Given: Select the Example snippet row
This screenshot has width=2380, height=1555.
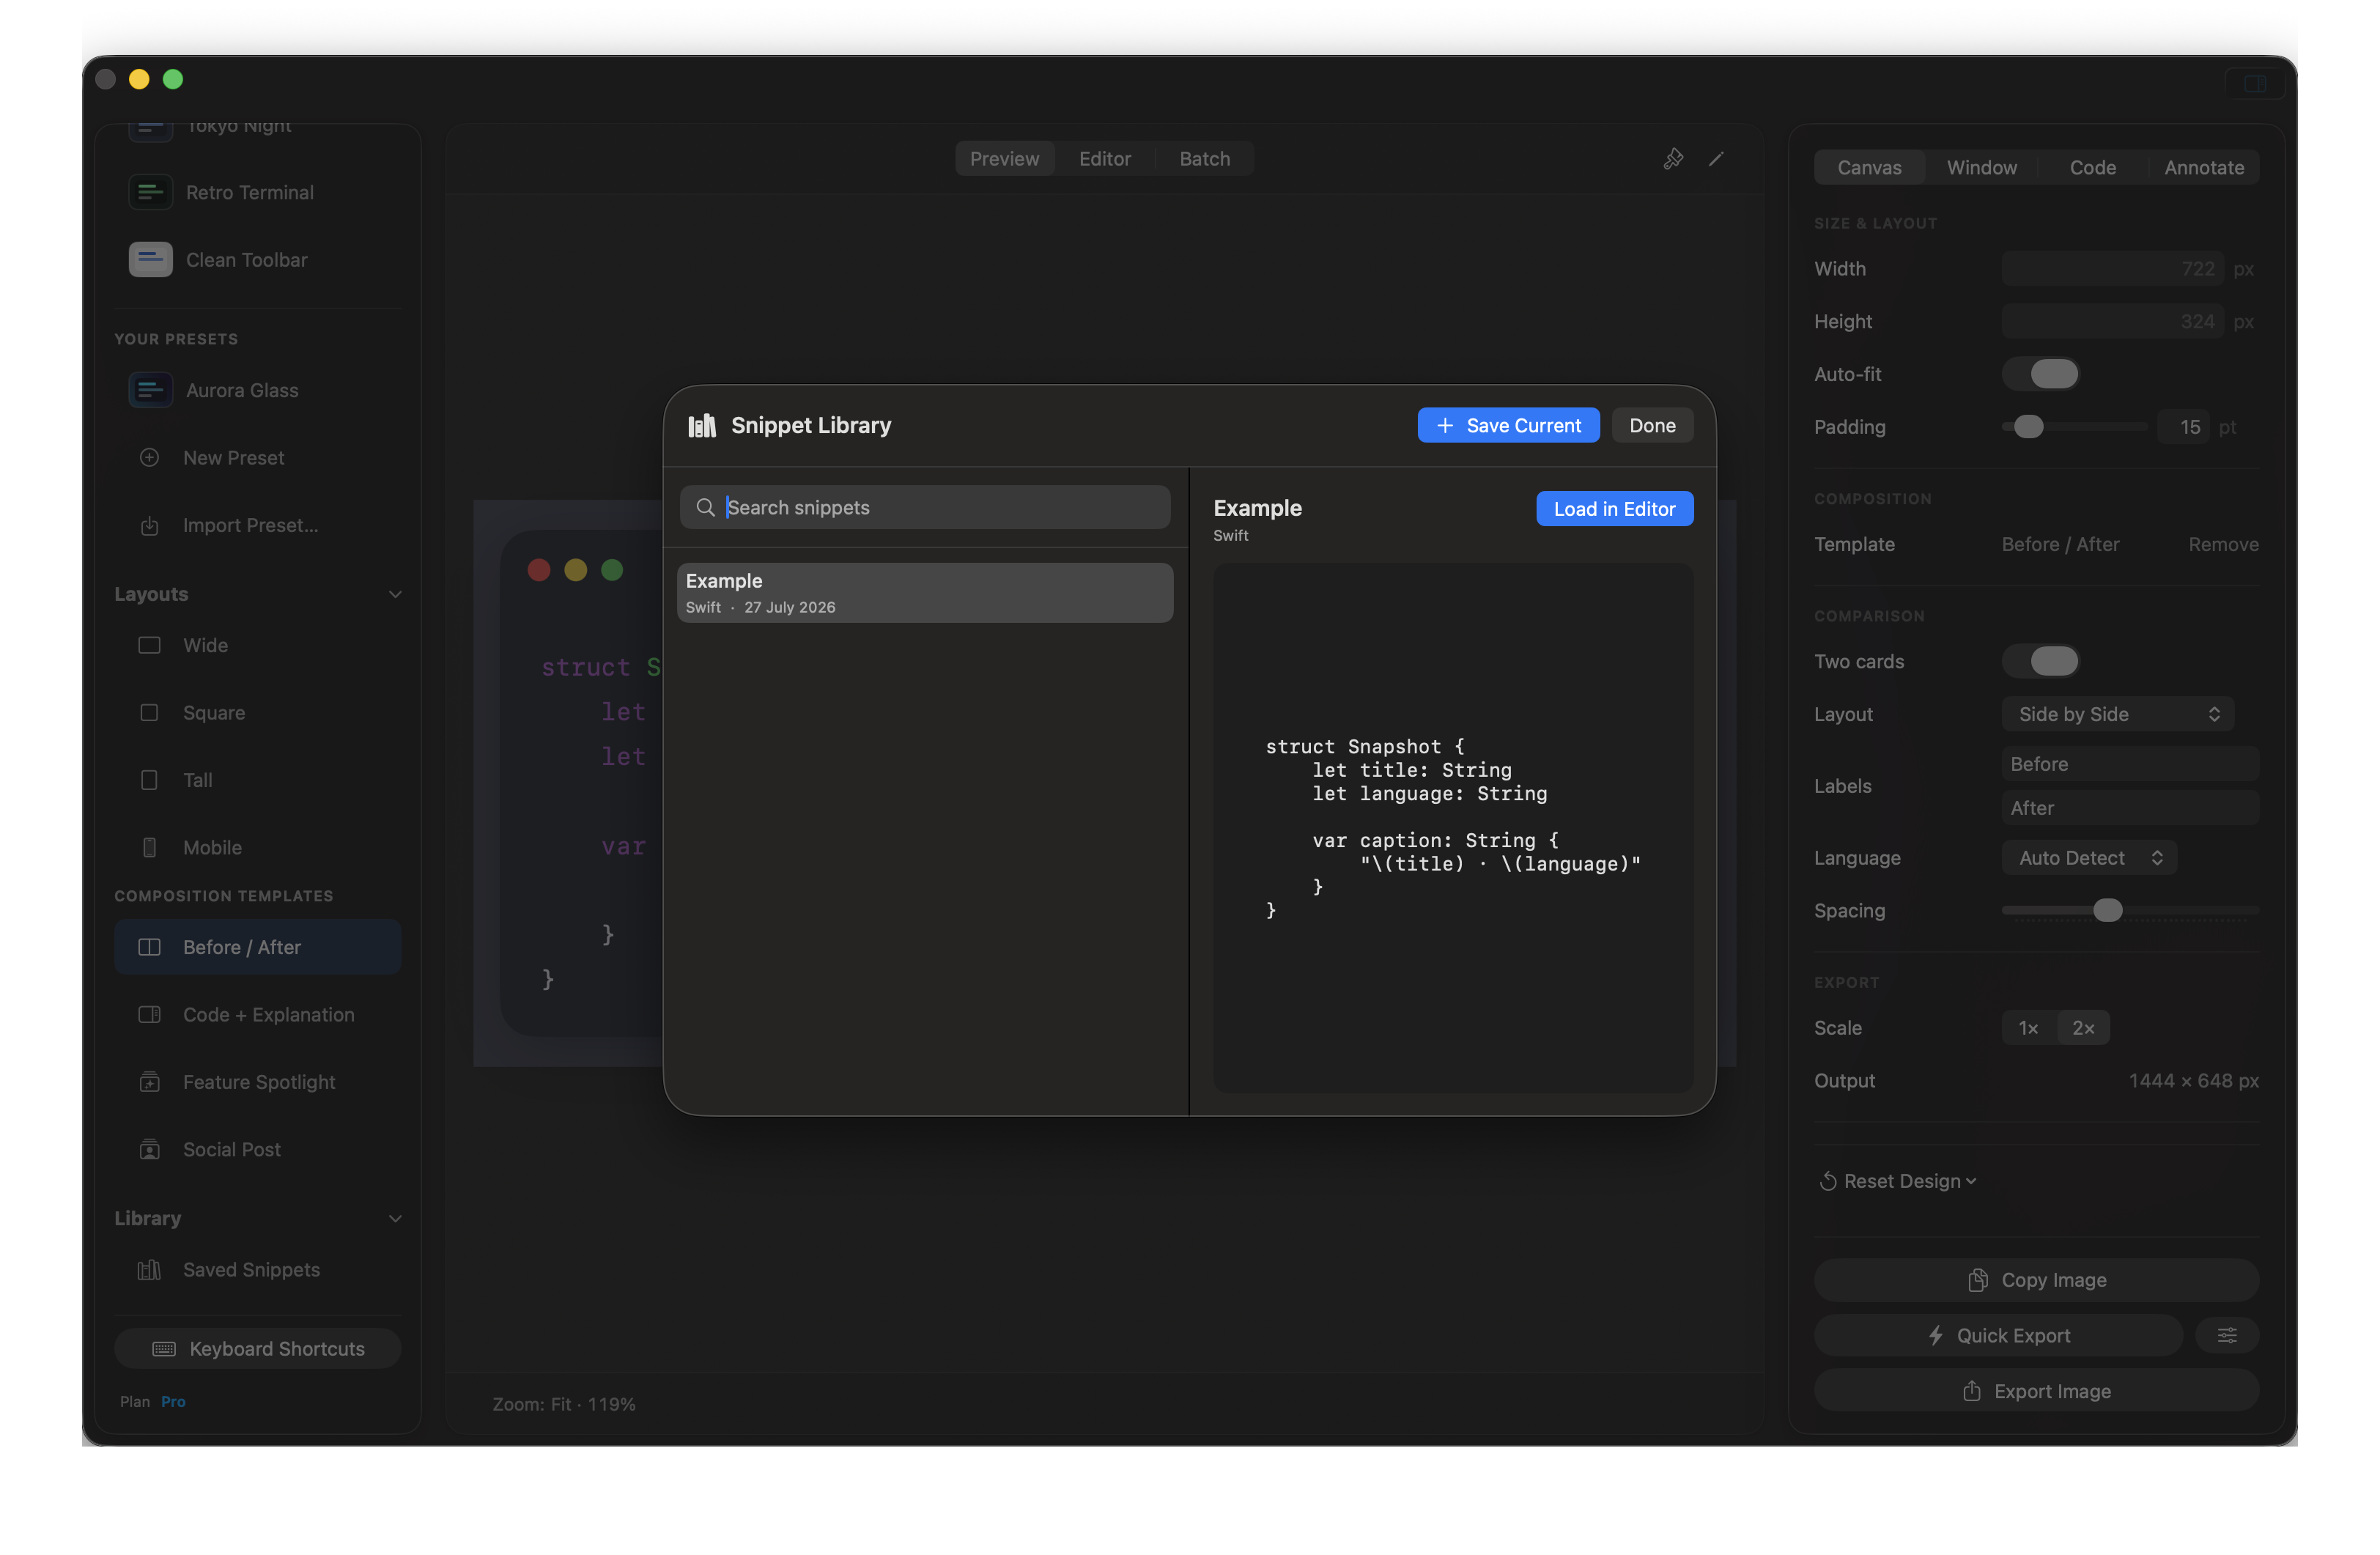Looking at the screenshot, I should point(925,593).
